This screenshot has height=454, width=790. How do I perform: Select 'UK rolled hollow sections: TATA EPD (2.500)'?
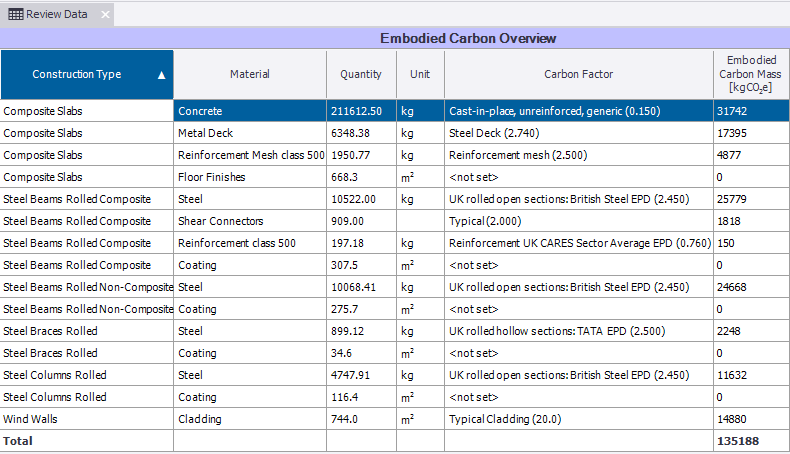pyautogui.click(x=578, y=331)
